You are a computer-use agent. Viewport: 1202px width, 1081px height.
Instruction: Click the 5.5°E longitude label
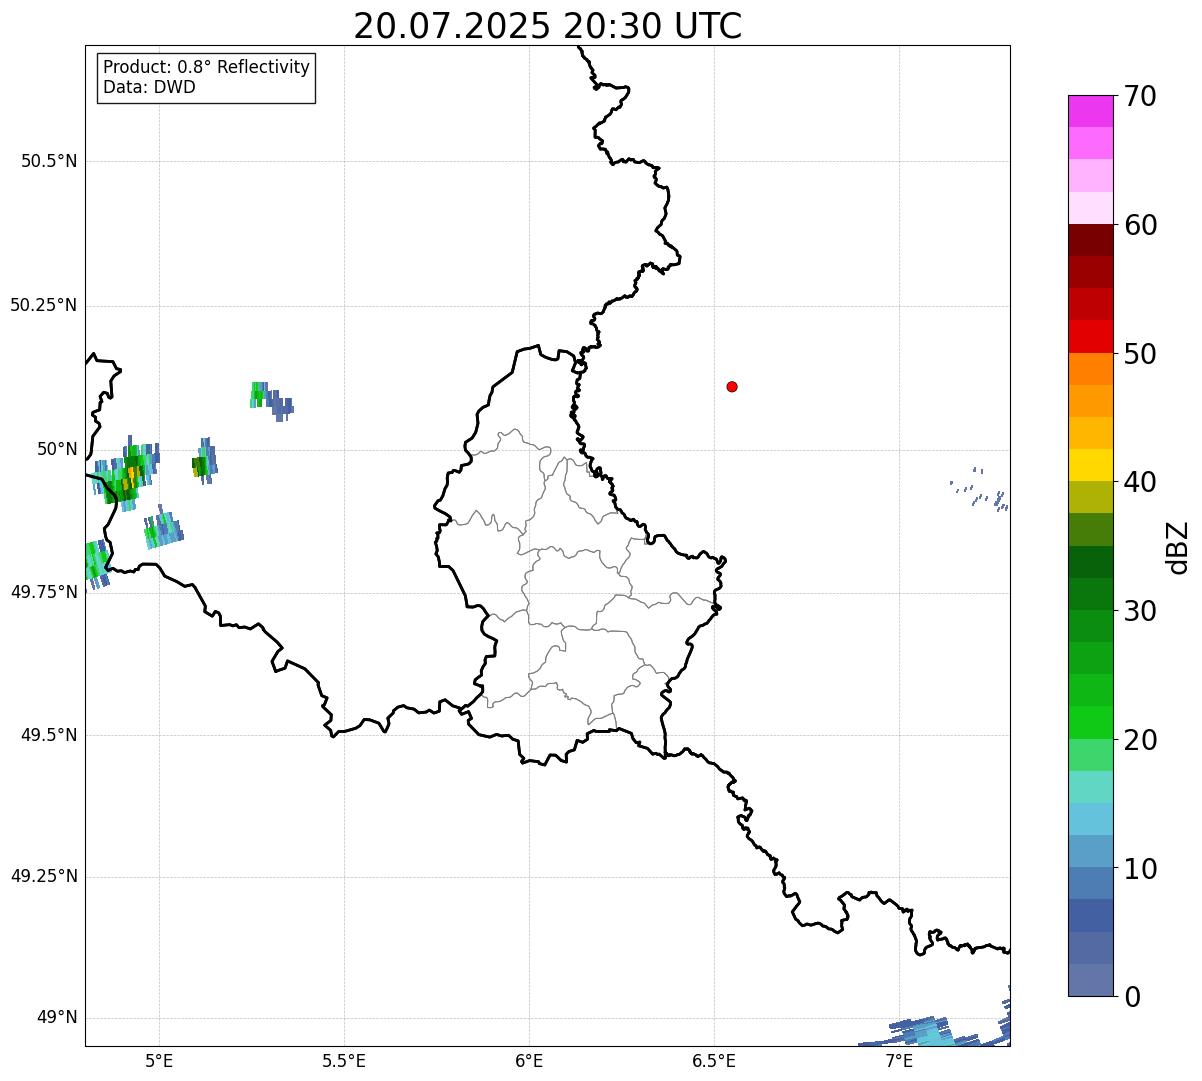click(x=344, y=1060)
